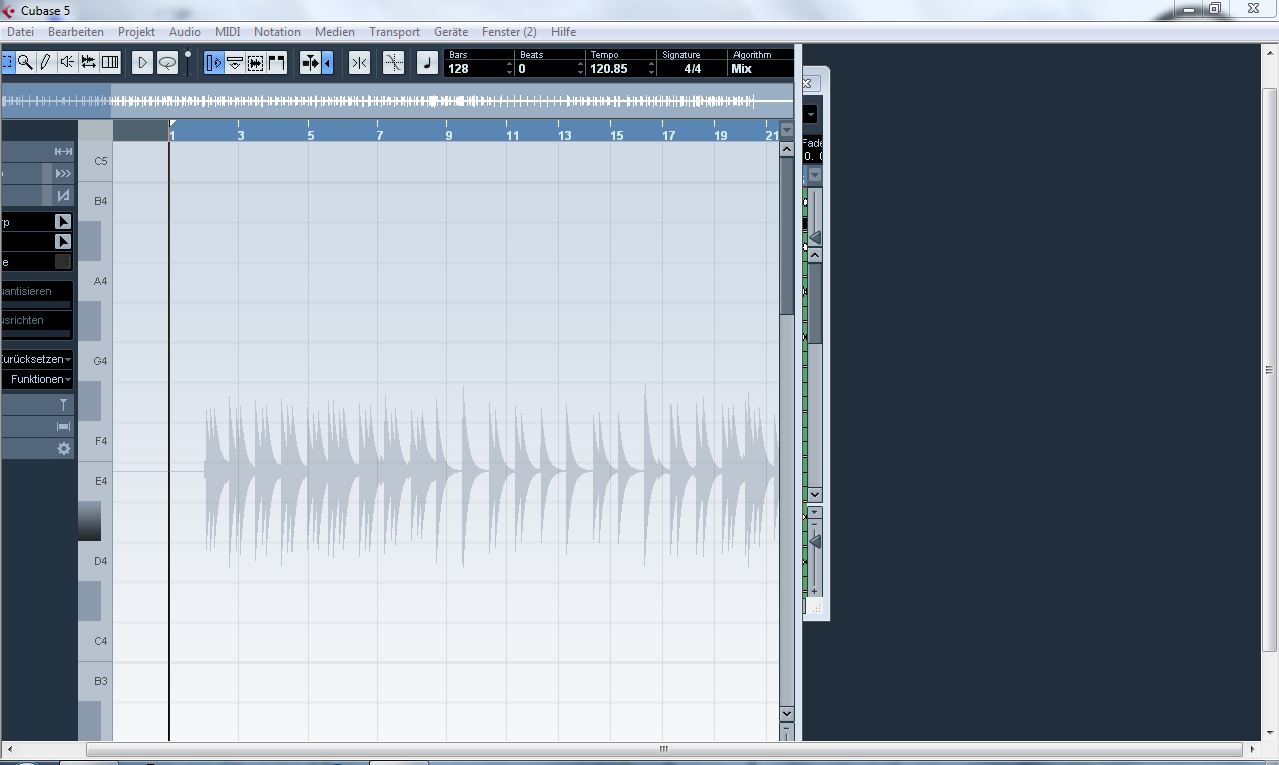
Task: Open the Hilfe menu
Action: point(563,32)
